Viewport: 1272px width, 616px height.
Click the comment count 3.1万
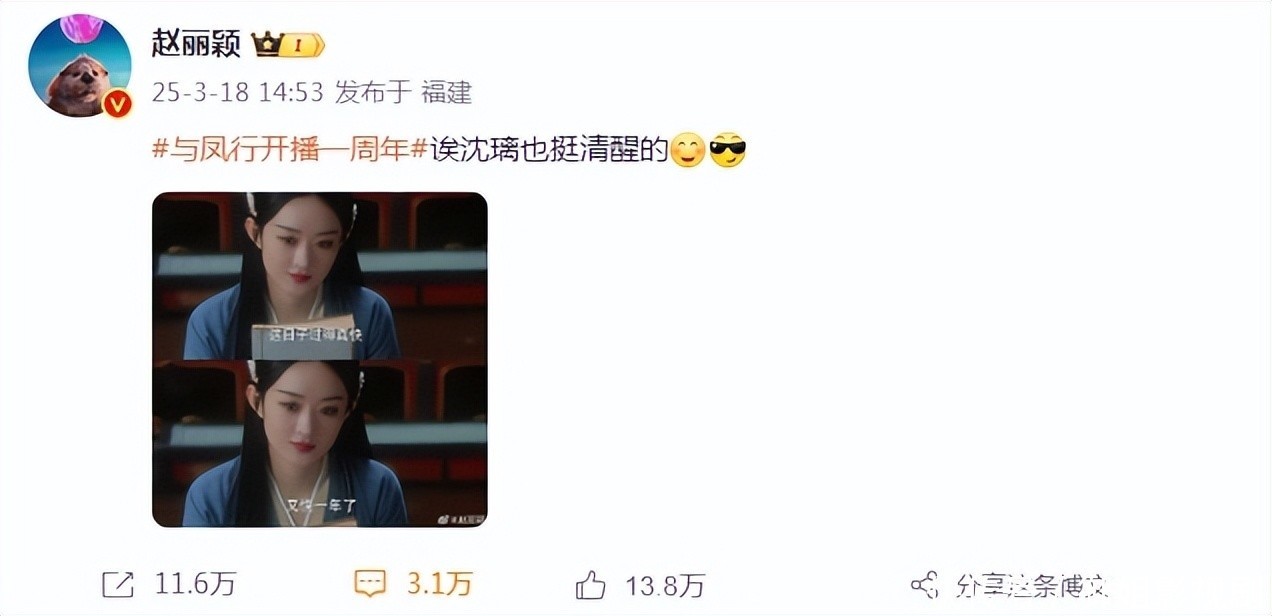tap(439, 585)
